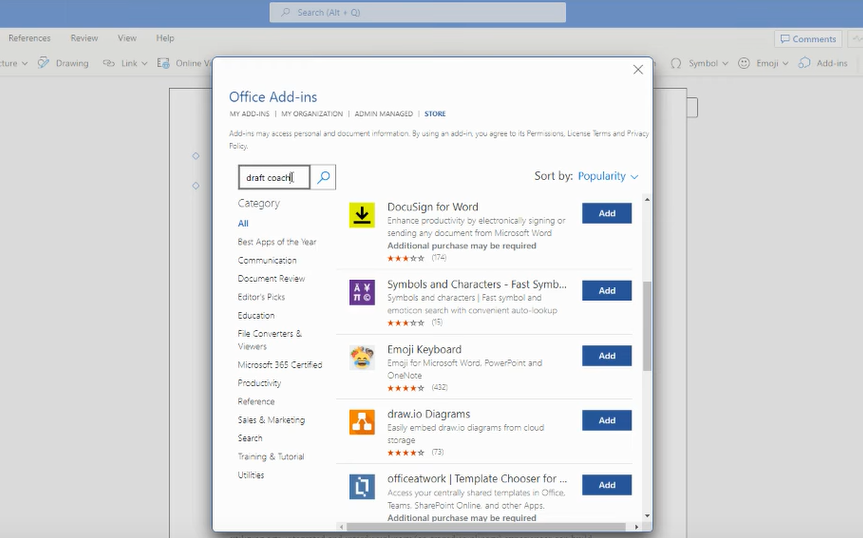Click the horizontal scrollbar left arrow
The height and width of the screenshot is (538, 863).
[342, 526]
